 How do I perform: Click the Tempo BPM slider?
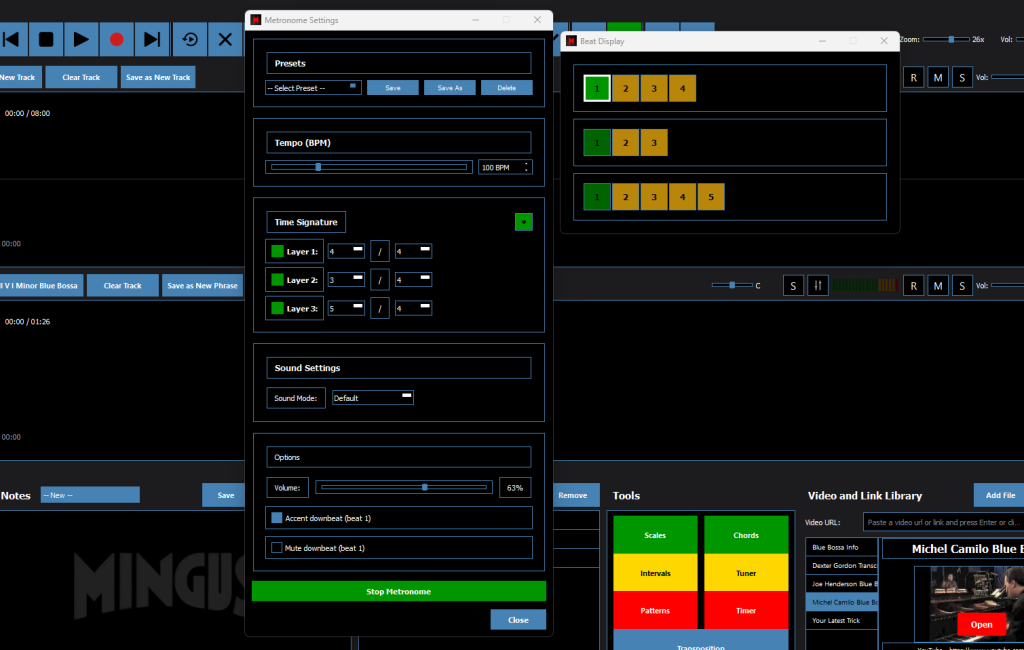tap(367, 167)
